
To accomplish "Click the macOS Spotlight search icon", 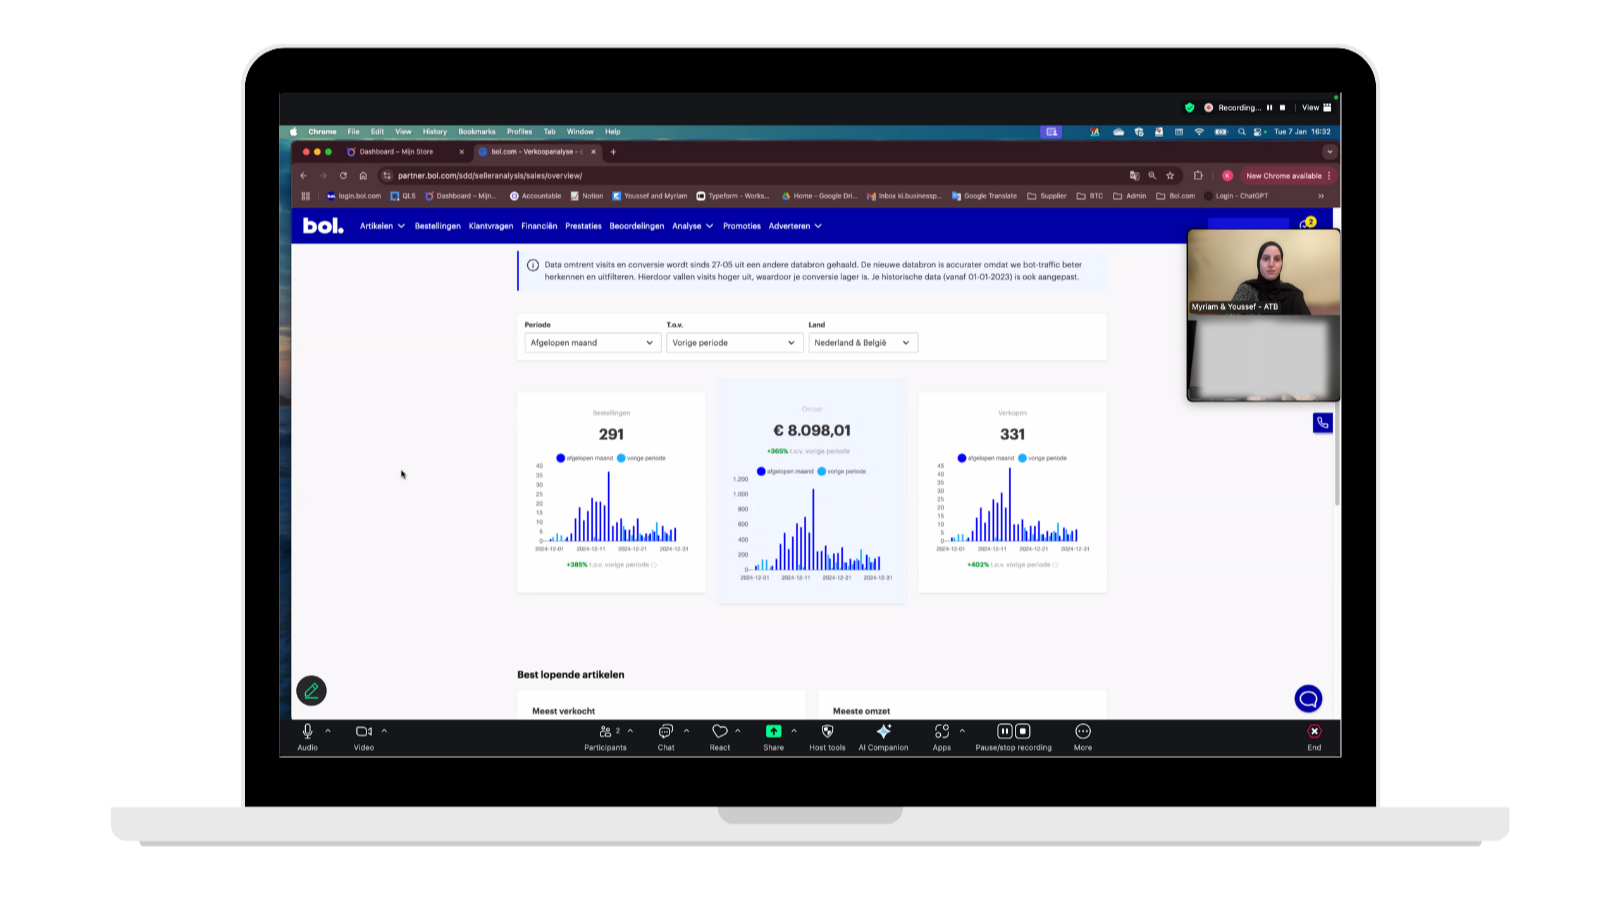I will point(1242,131).
